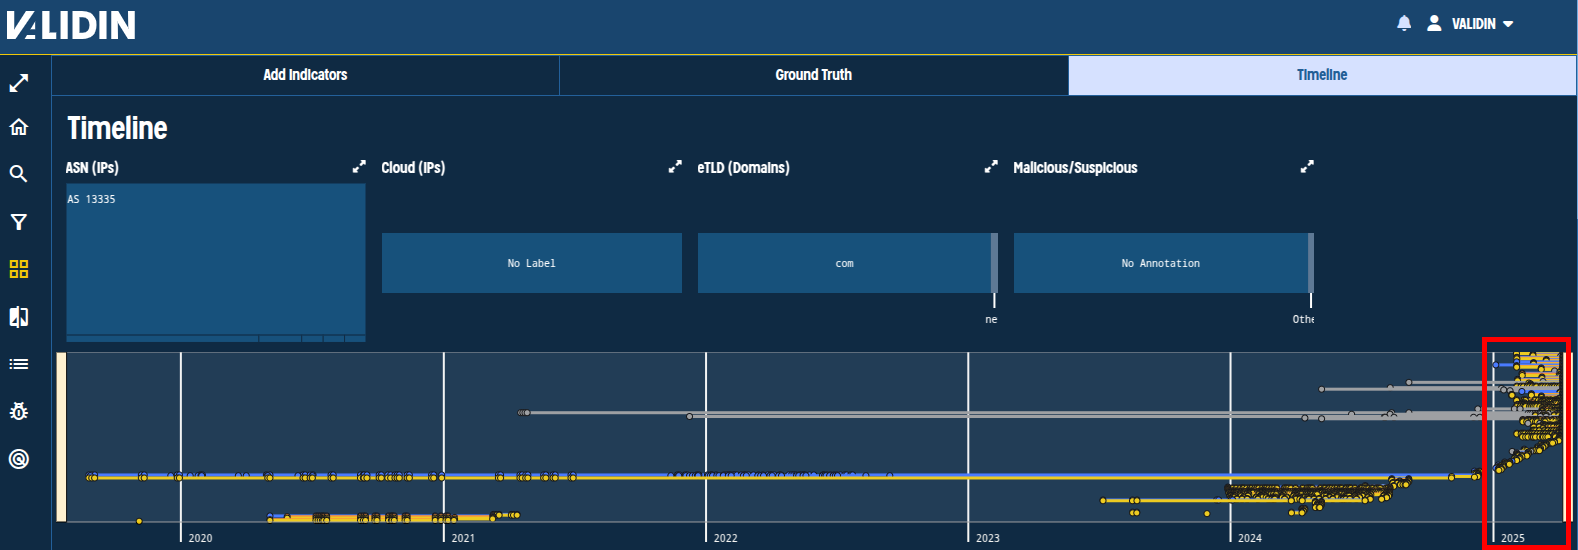Click the Validin logo
Image resolution: width=1578 pixels, height=550 pixels.
click(71, 25)
